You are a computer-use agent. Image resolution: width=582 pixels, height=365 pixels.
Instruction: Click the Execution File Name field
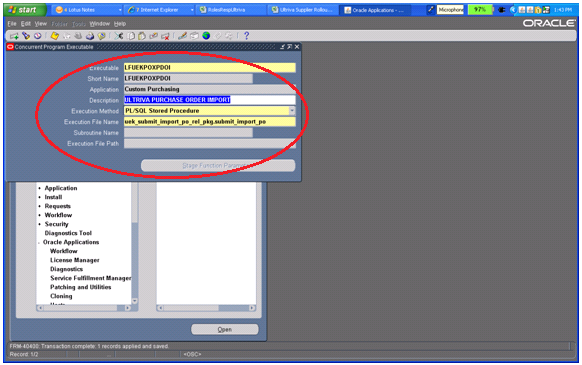point(209,122)
